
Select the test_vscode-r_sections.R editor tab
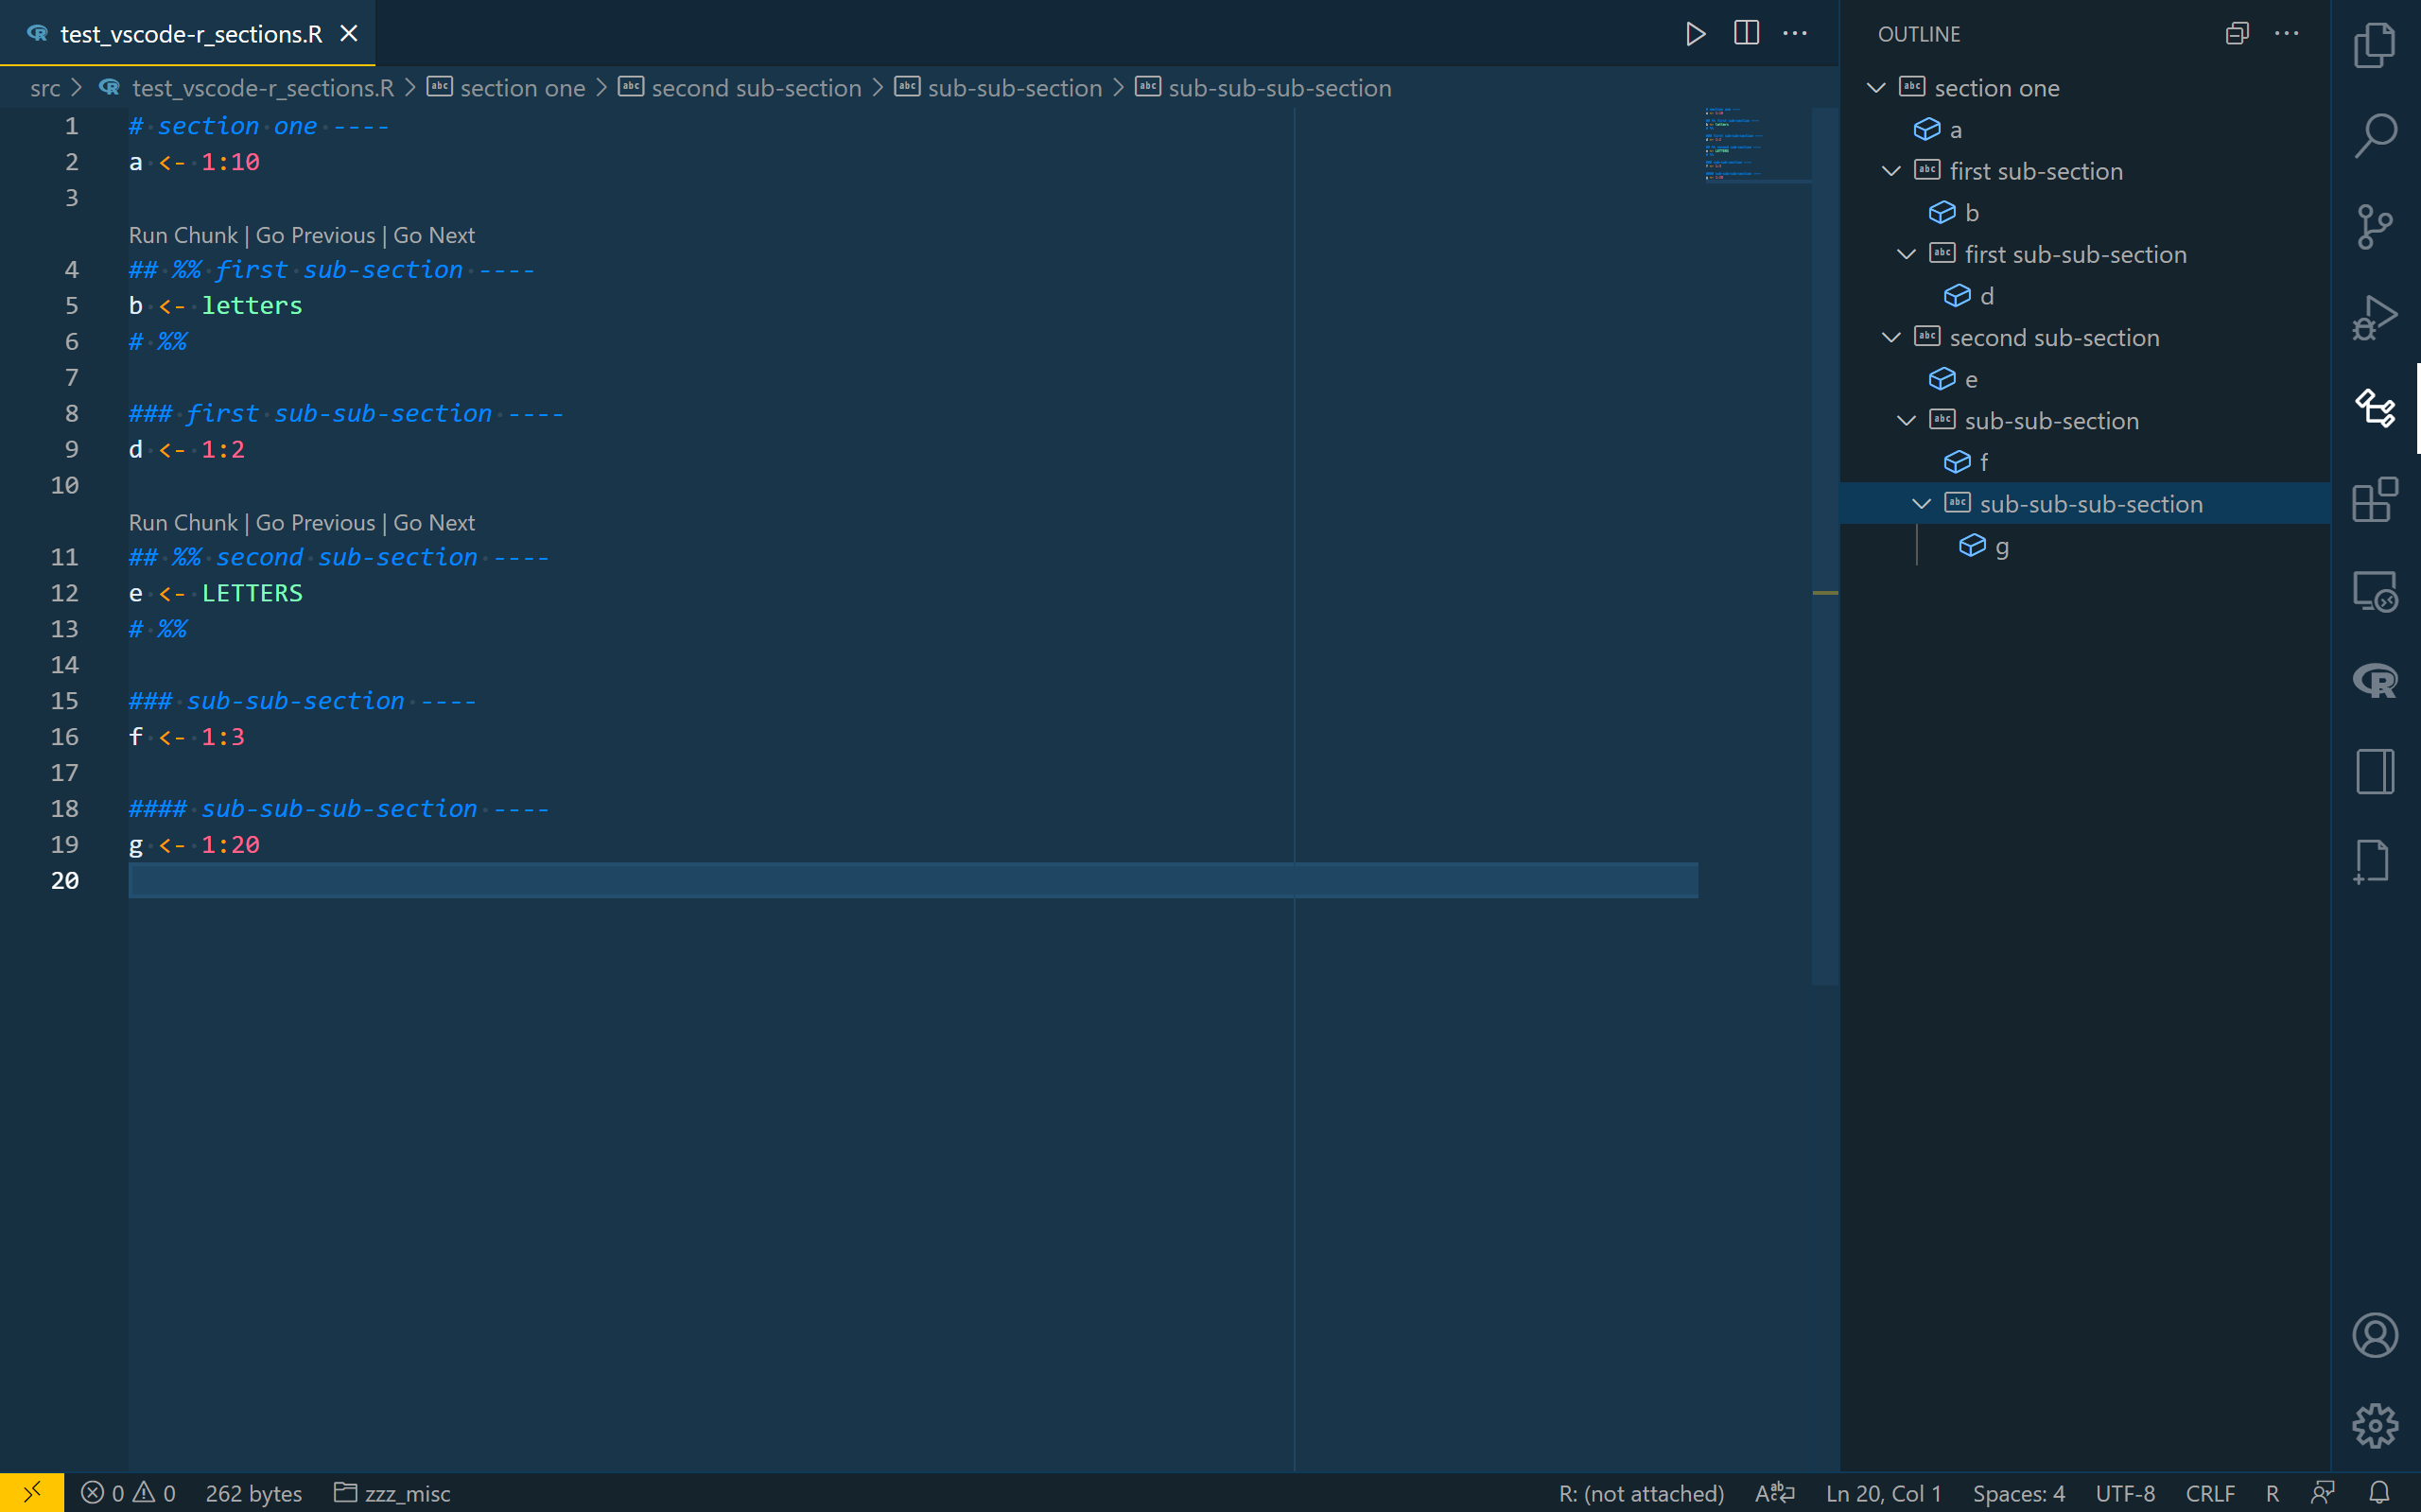pos(190,34)
